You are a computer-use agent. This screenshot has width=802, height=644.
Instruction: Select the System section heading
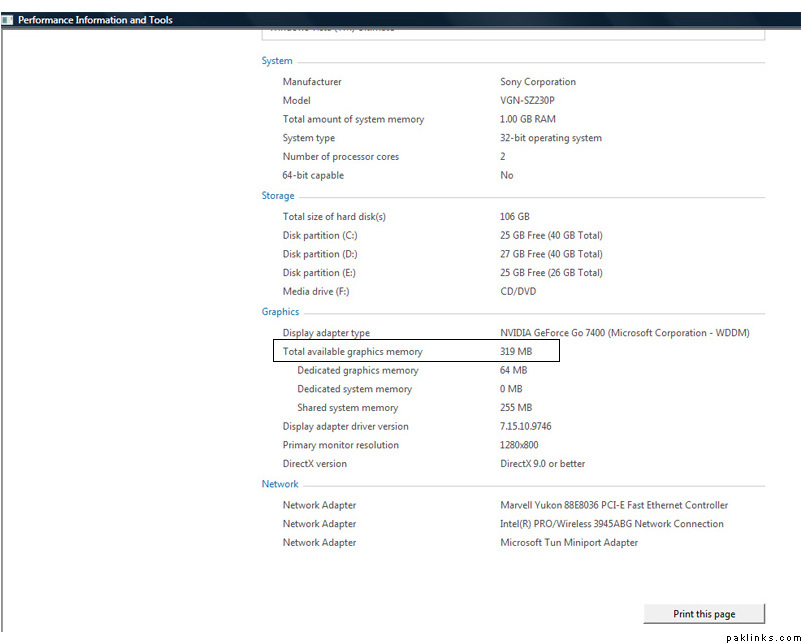click(277, 61)
